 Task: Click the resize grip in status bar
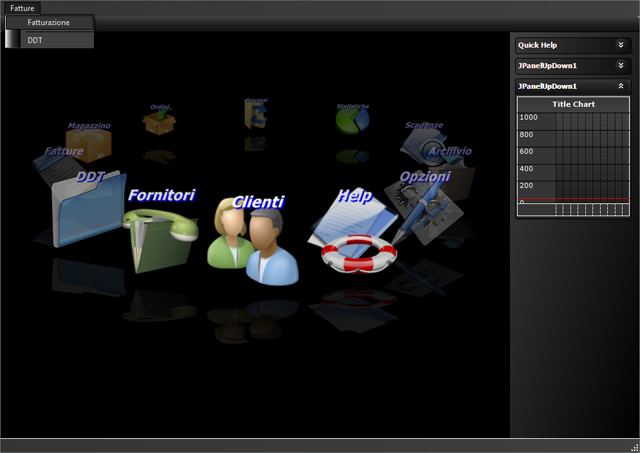pyautogui.click(x=632, y=446)
